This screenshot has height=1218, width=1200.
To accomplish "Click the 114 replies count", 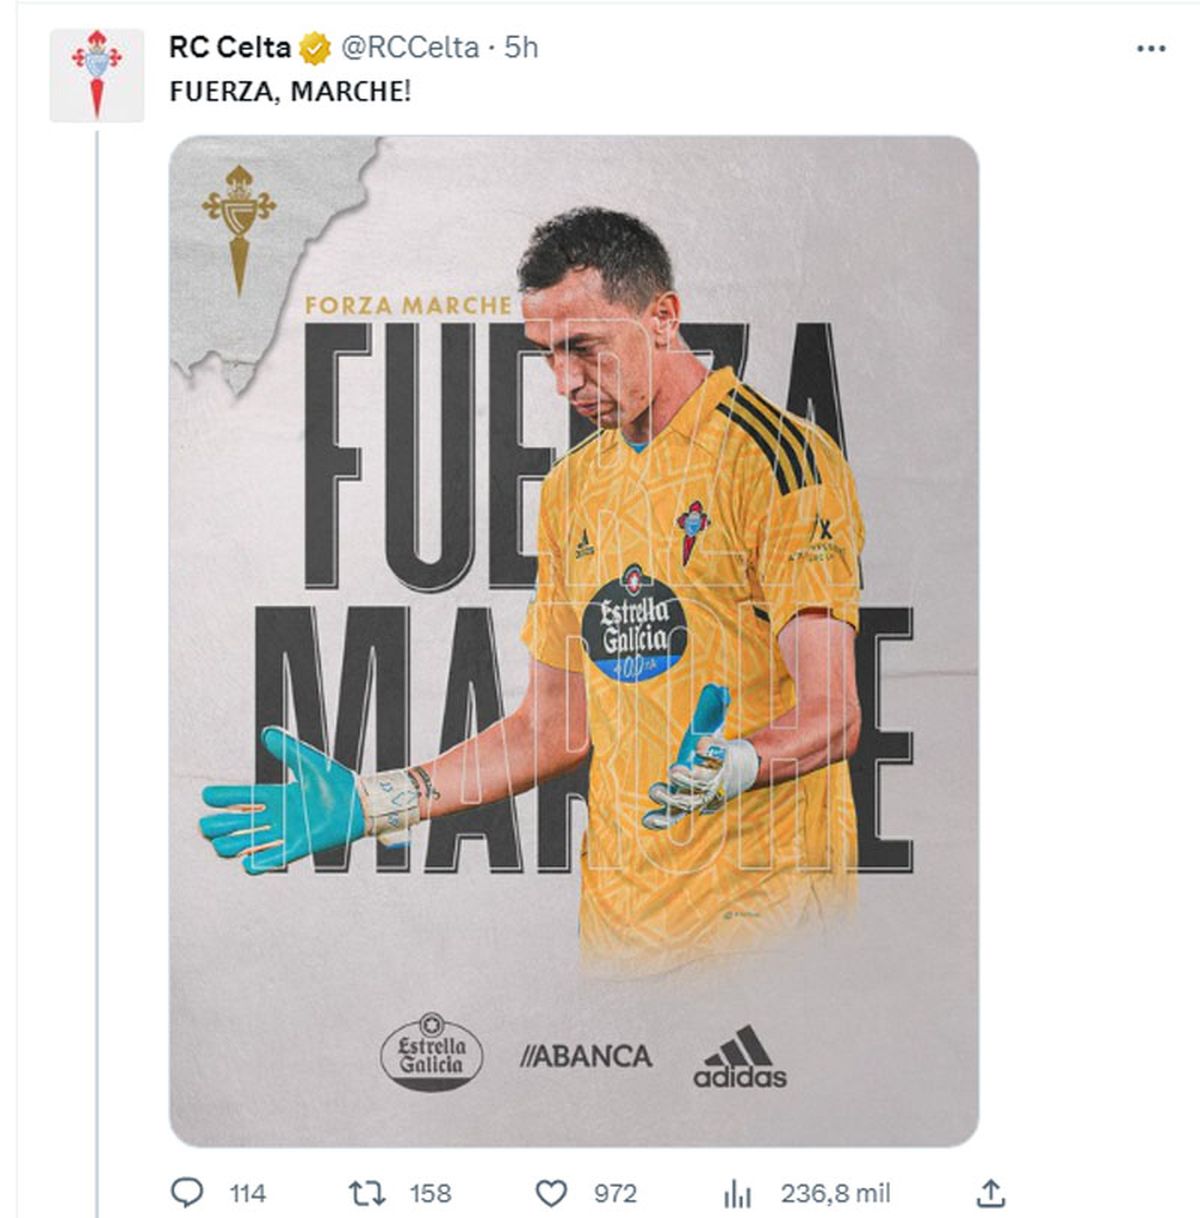I will tap(247, 1193).
